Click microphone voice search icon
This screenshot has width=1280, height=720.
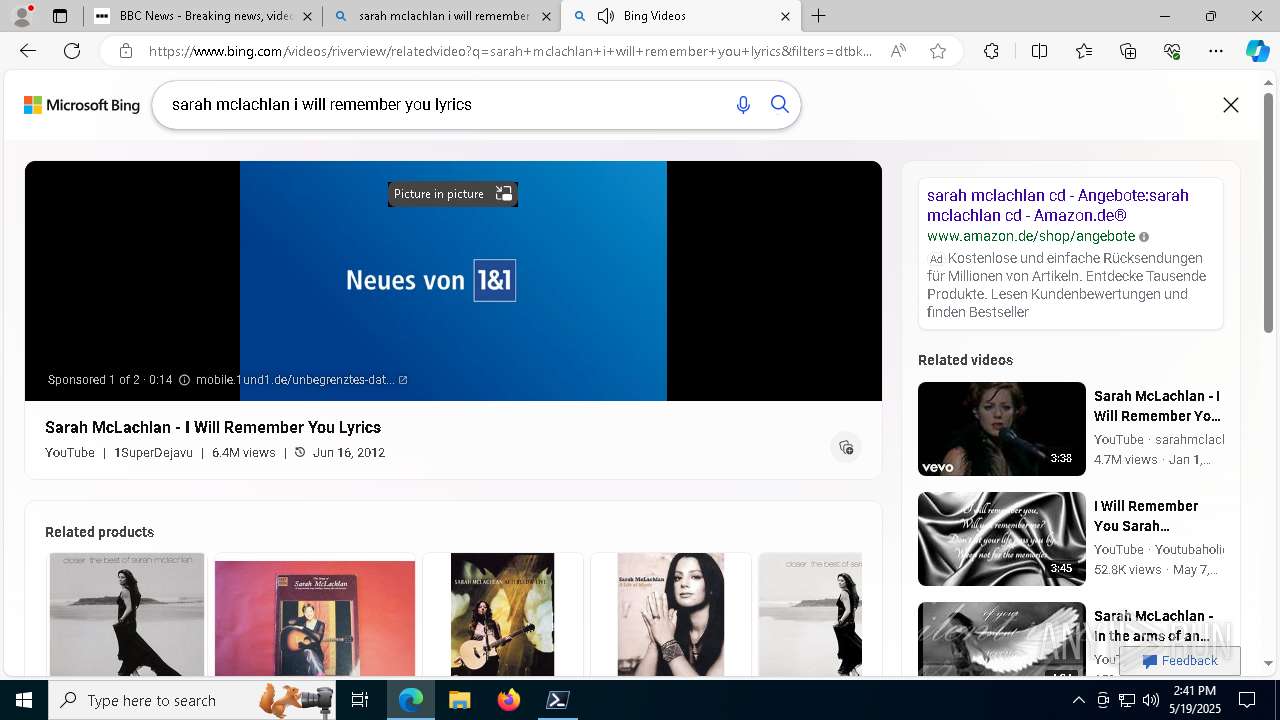pos(743,105)
